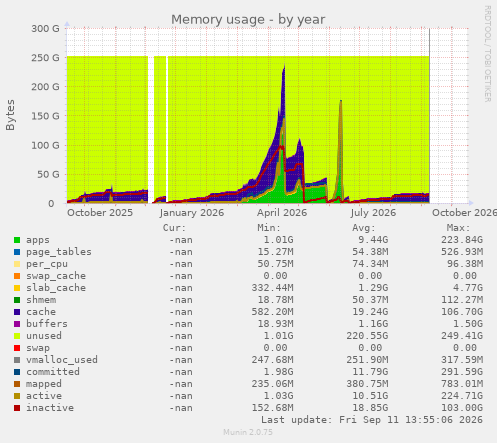Click the mapped brown legend swatch
The height and width of the screenshot is (443, 497).
click(x=17, y=384)
